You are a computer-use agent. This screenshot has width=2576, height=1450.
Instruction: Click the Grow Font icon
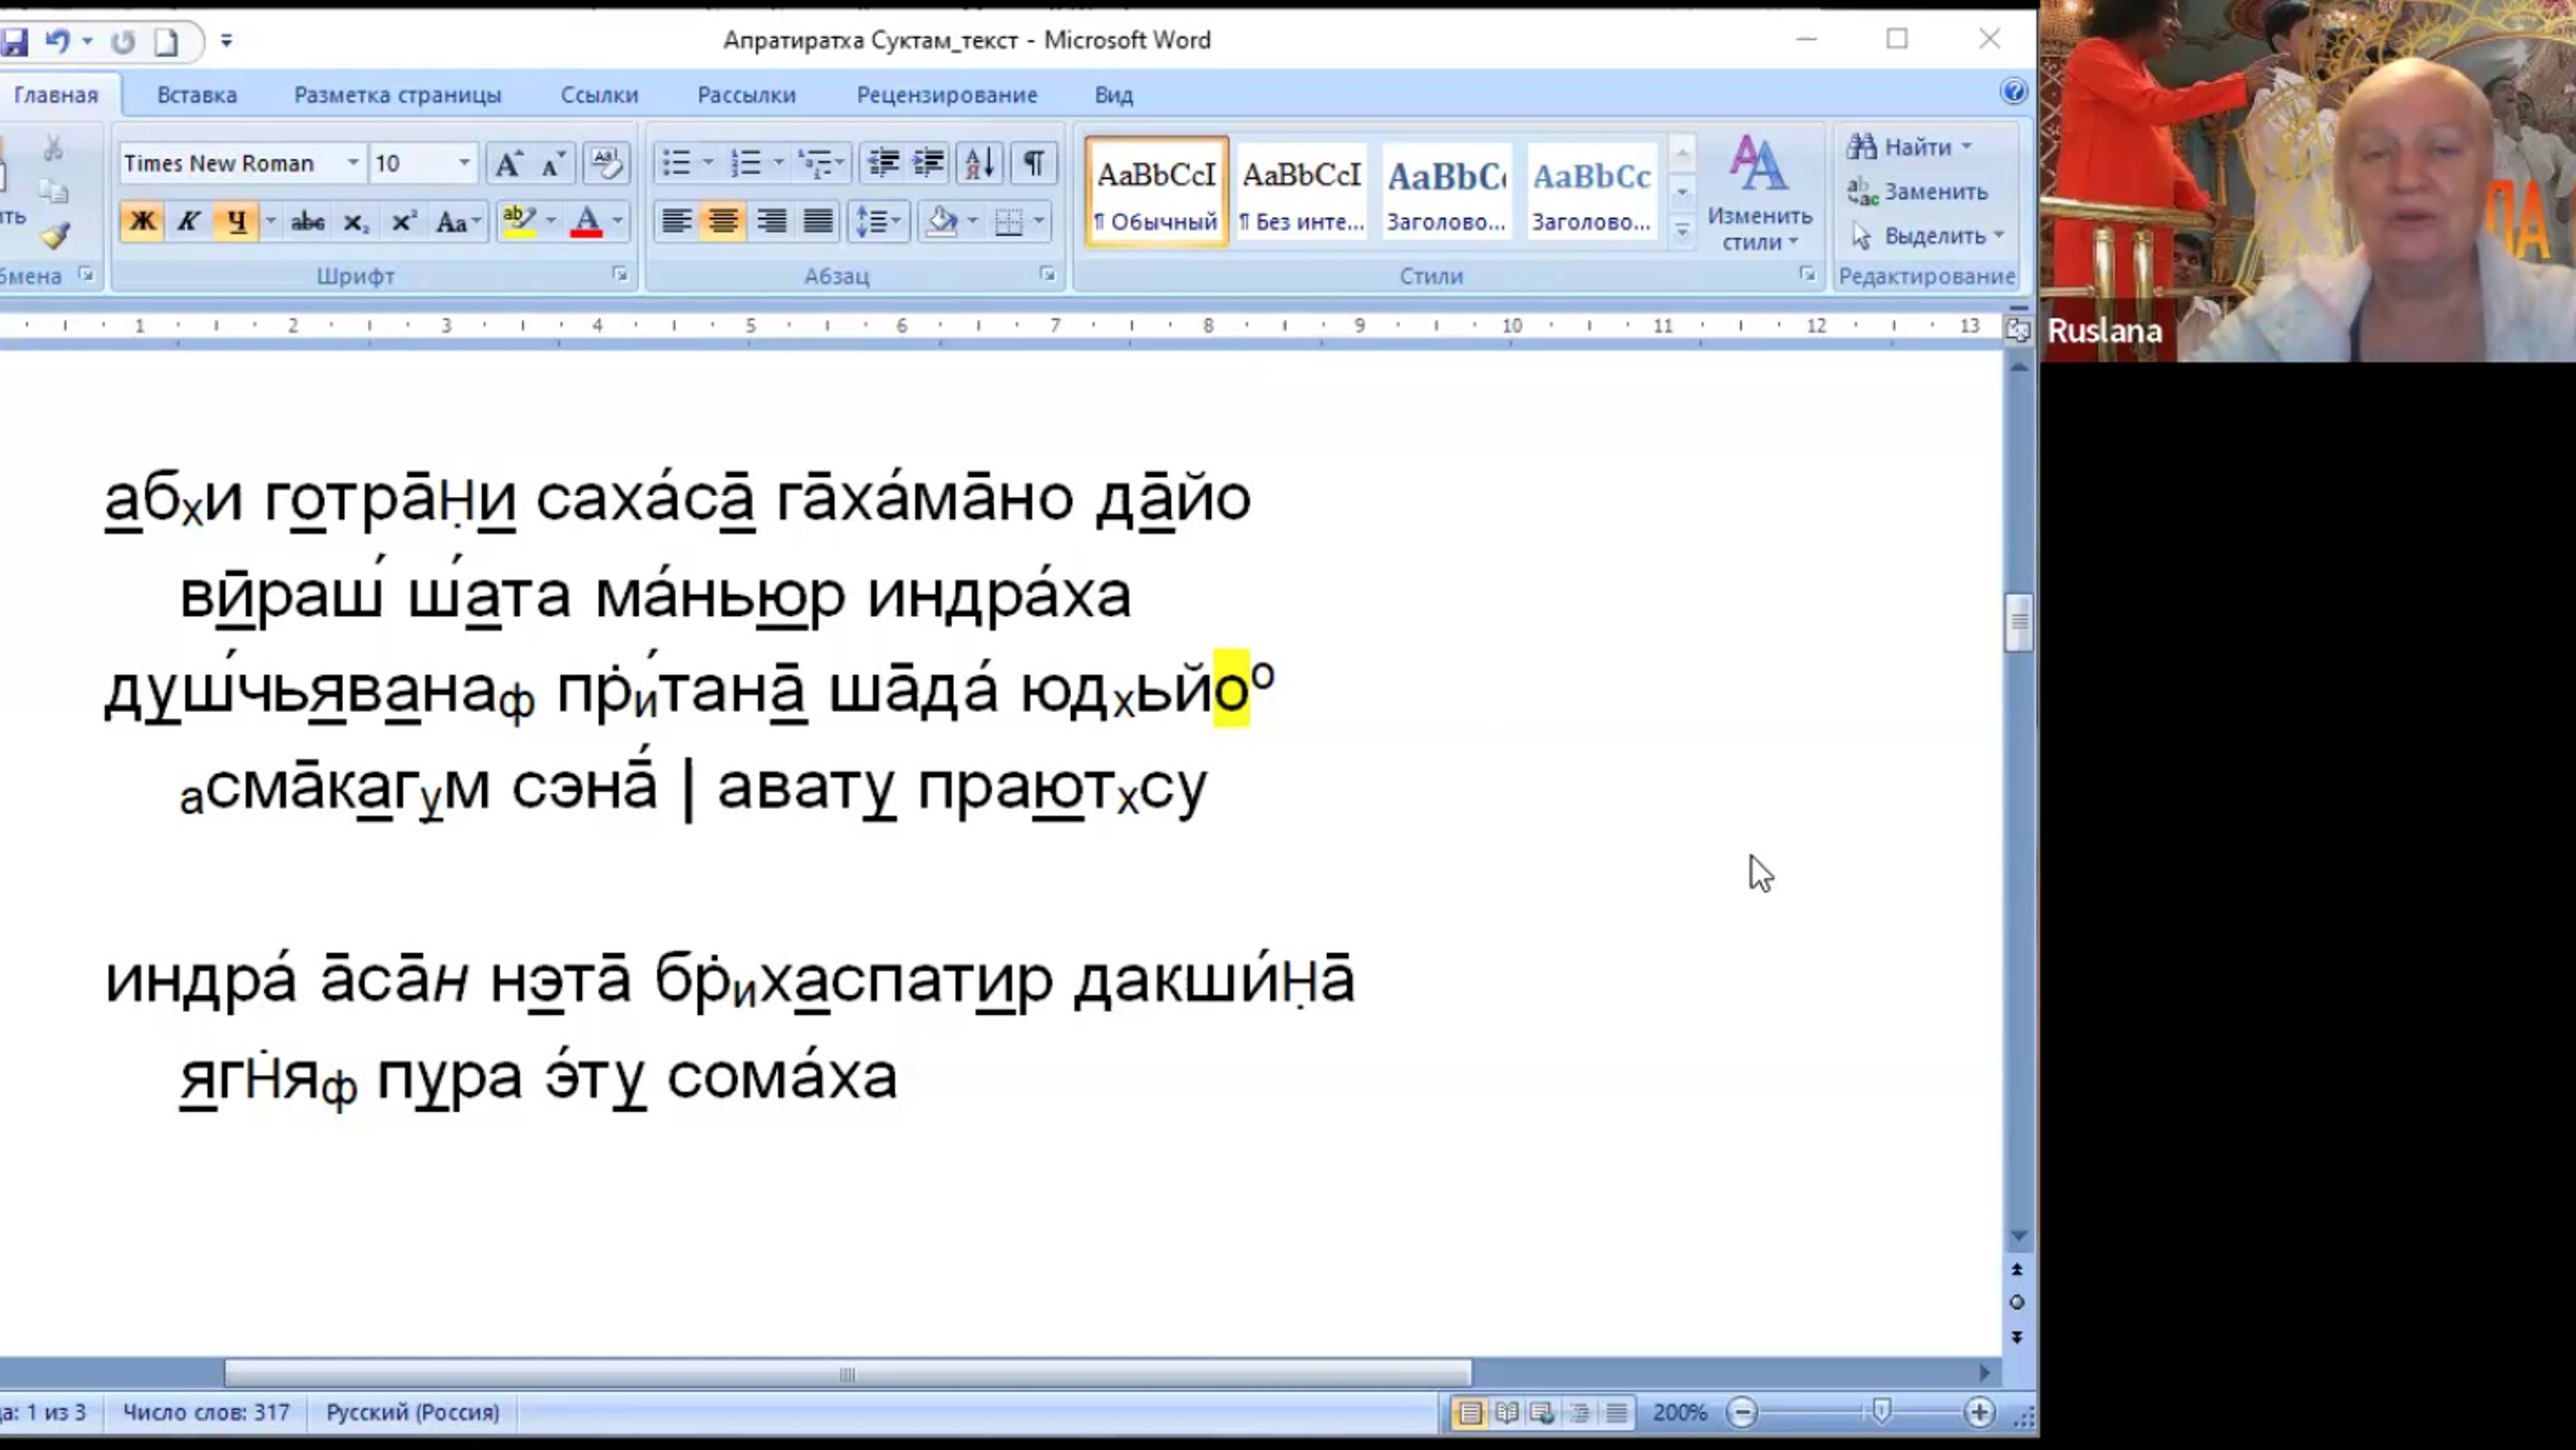point(508,163)
